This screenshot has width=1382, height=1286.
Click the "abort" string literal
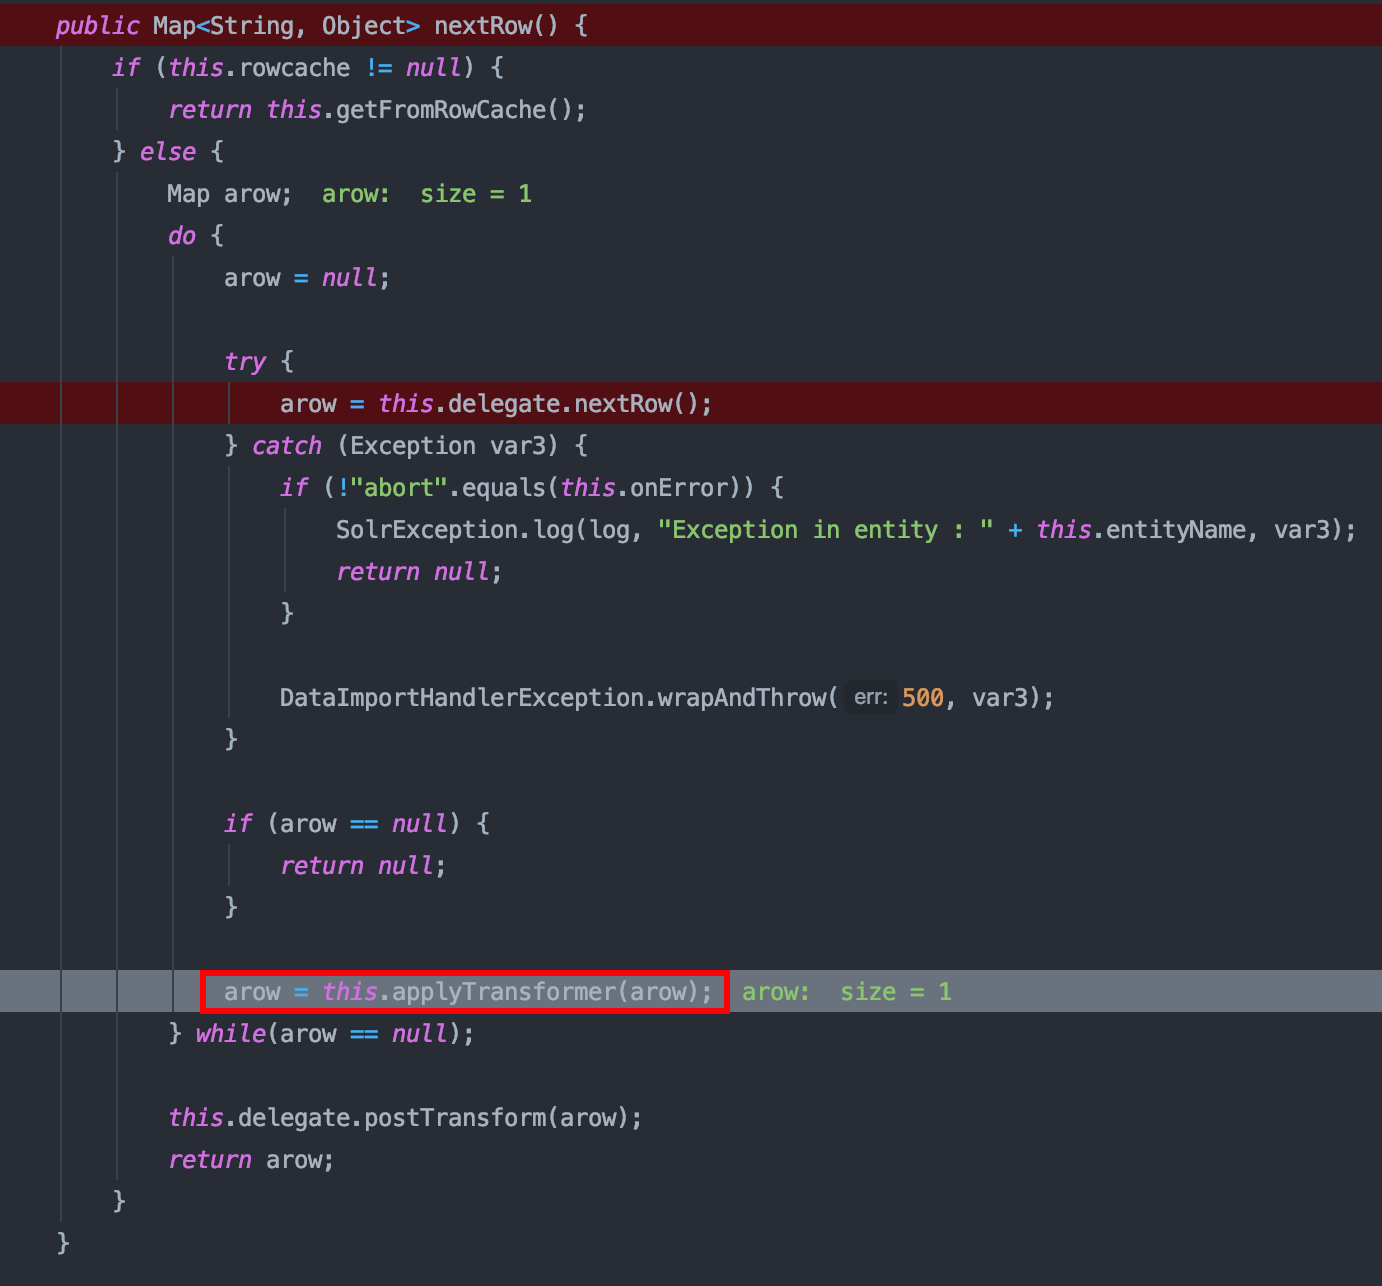point(405,488)
